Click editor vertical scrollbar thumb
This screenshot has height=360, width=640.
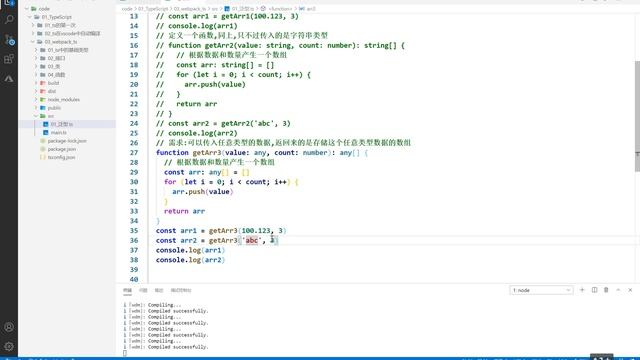click(637, 116)
